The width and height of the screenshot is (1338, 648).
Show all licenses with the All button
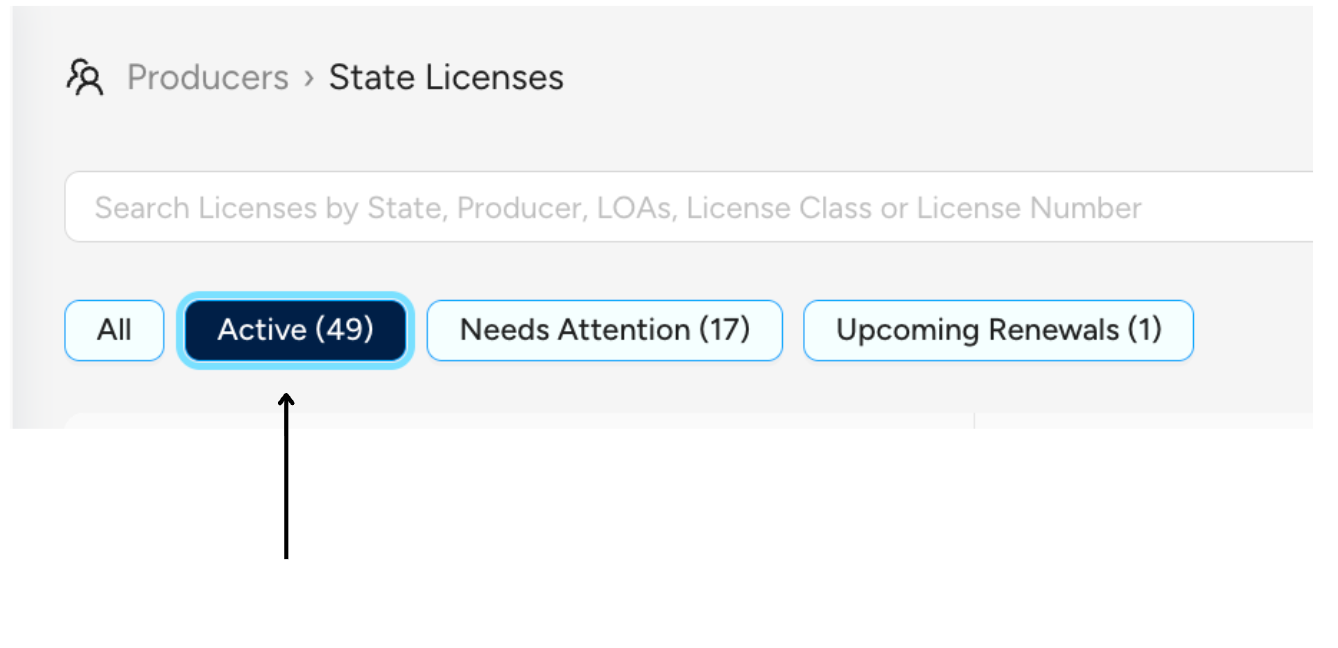(113, 330)
